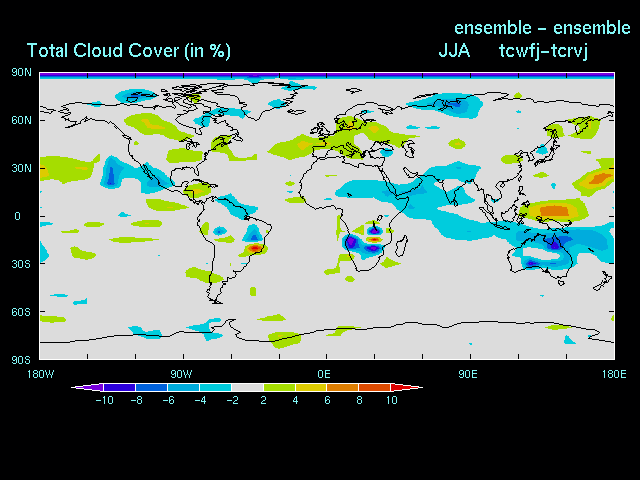This screenshot has width=640, height=480.
Task: Click the 0E longitude label
Action: (324, 374)
